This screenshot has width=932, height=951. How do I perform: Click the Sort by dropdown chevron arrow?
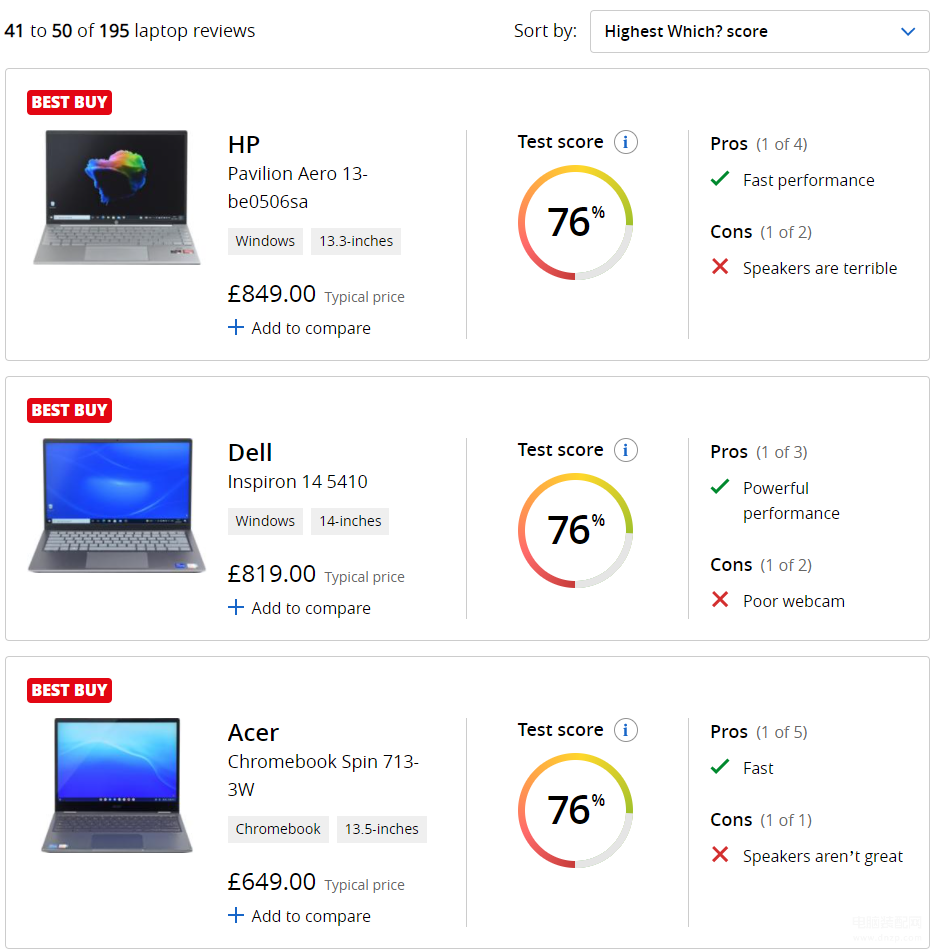907,32
